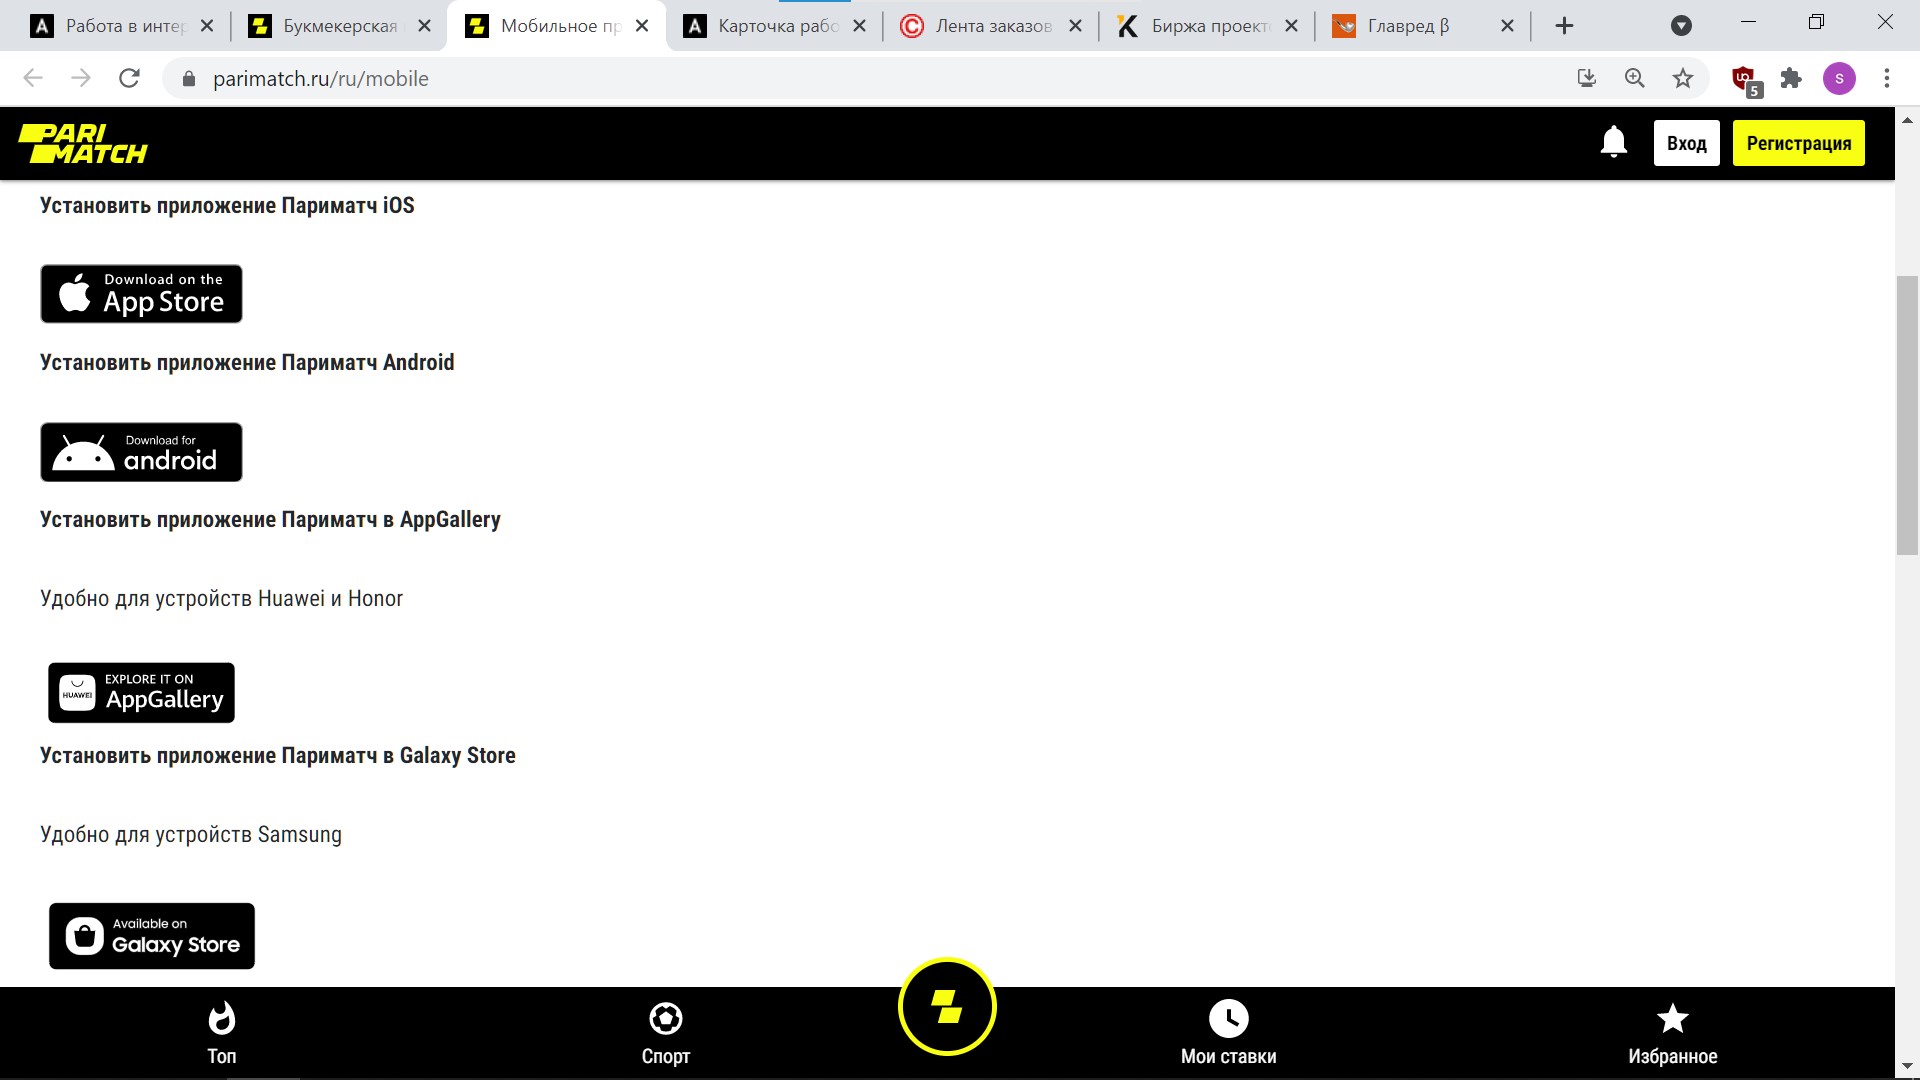The image size is (1920, 1080).
Task: Open the uBlock shield extension
Action: point(1745,80)
